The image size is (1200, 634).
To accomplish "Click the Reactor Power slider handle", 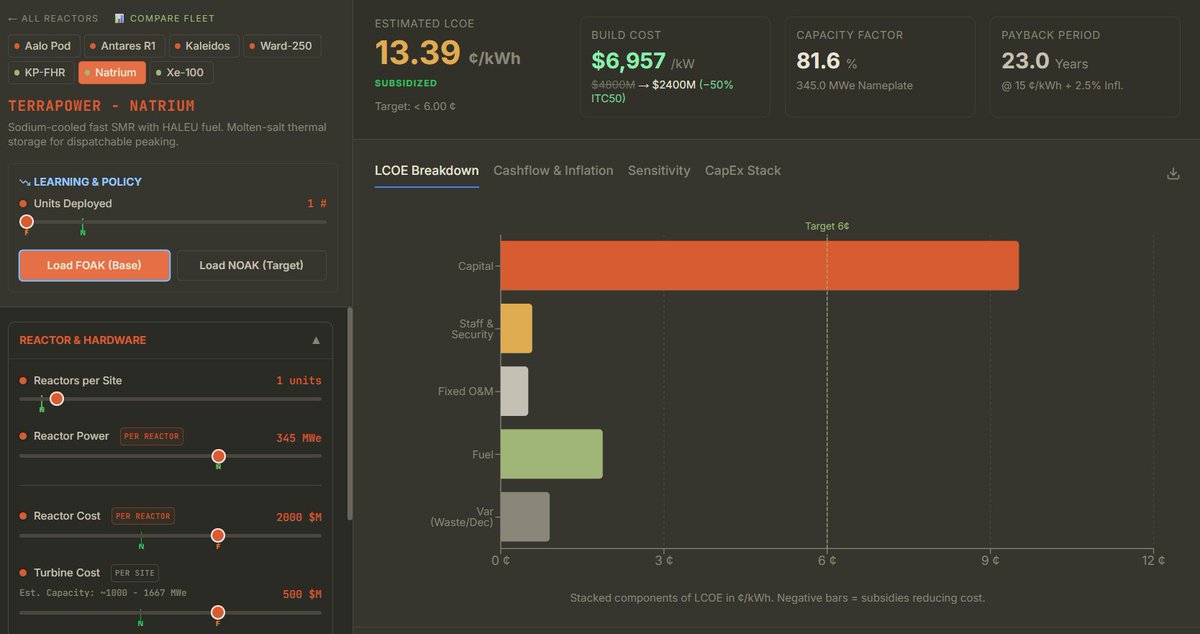I will pyautogui.click(x=218, y=456).
